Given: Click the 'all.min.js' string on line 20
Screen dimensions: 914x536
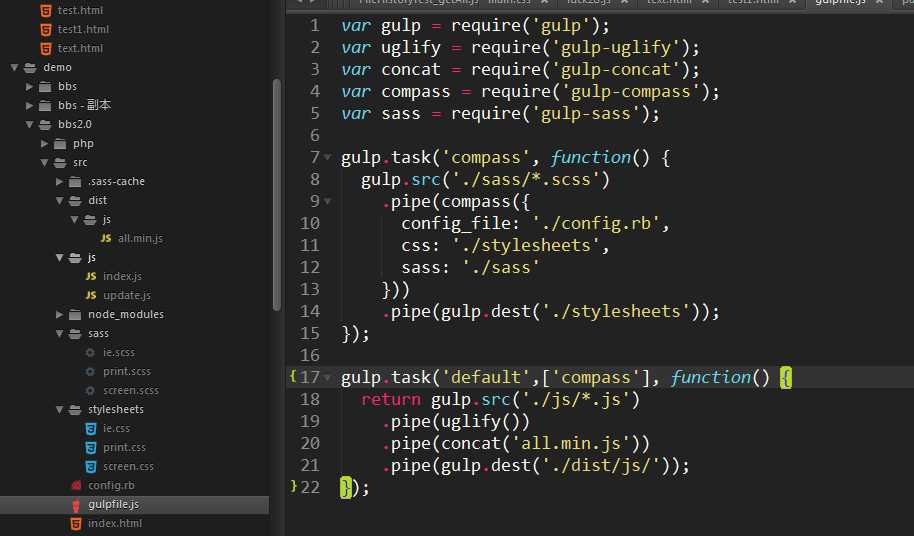Looking at the screenshot, I should [x=571, y=444].
